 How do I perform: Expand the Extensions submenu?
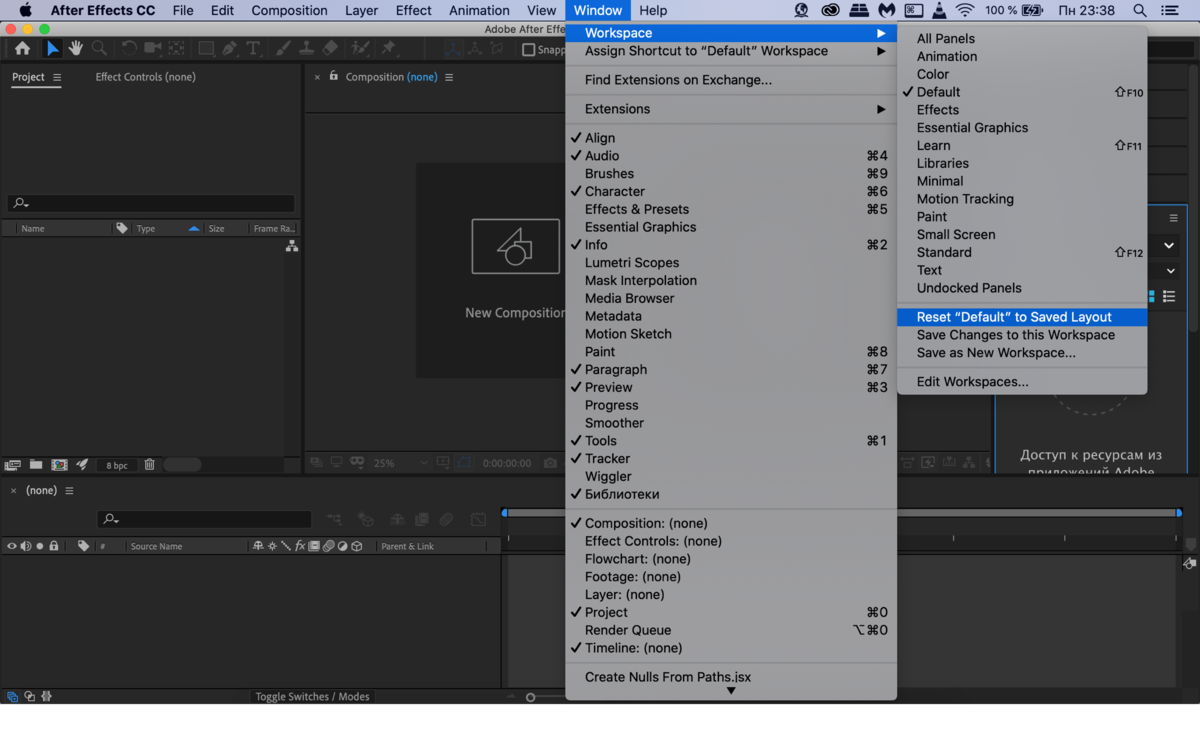tap(731, 109)
